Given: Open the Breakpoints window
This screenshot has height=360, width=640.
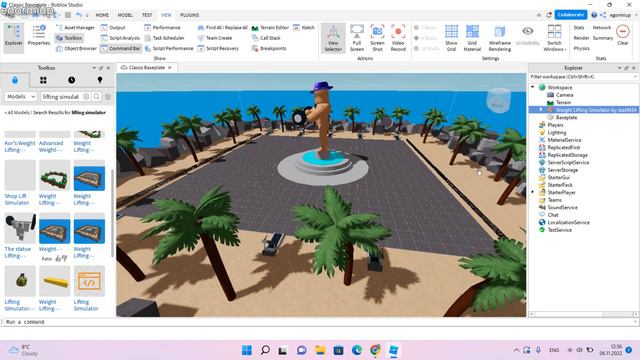Looking at the screenshot, I should (269, 48).
